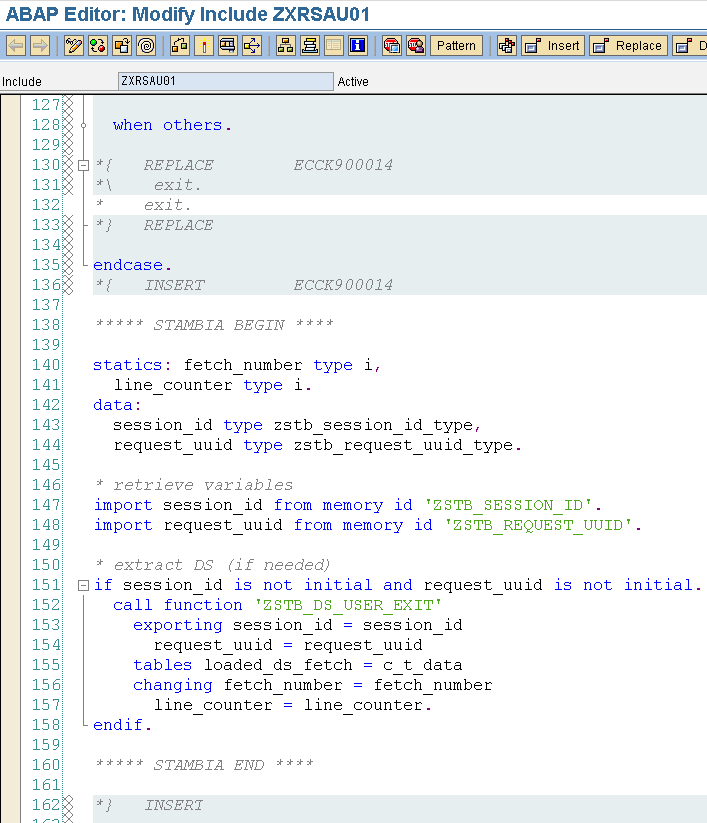
Task: Click the 'ZSTB_DS_USER_EXIT' function name
Action: click(348, 605)
